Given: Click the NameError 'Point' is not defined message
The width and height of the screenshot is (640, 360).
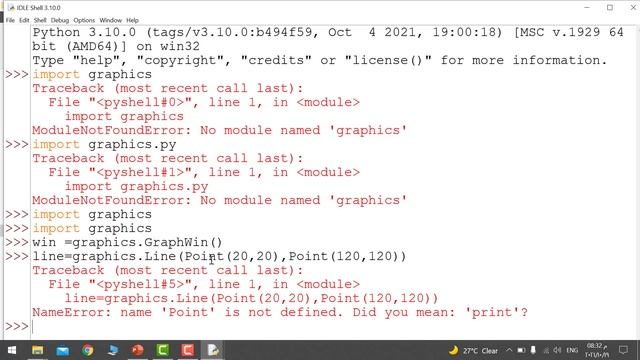Looking at the screenshot, I should click(280, 313).
